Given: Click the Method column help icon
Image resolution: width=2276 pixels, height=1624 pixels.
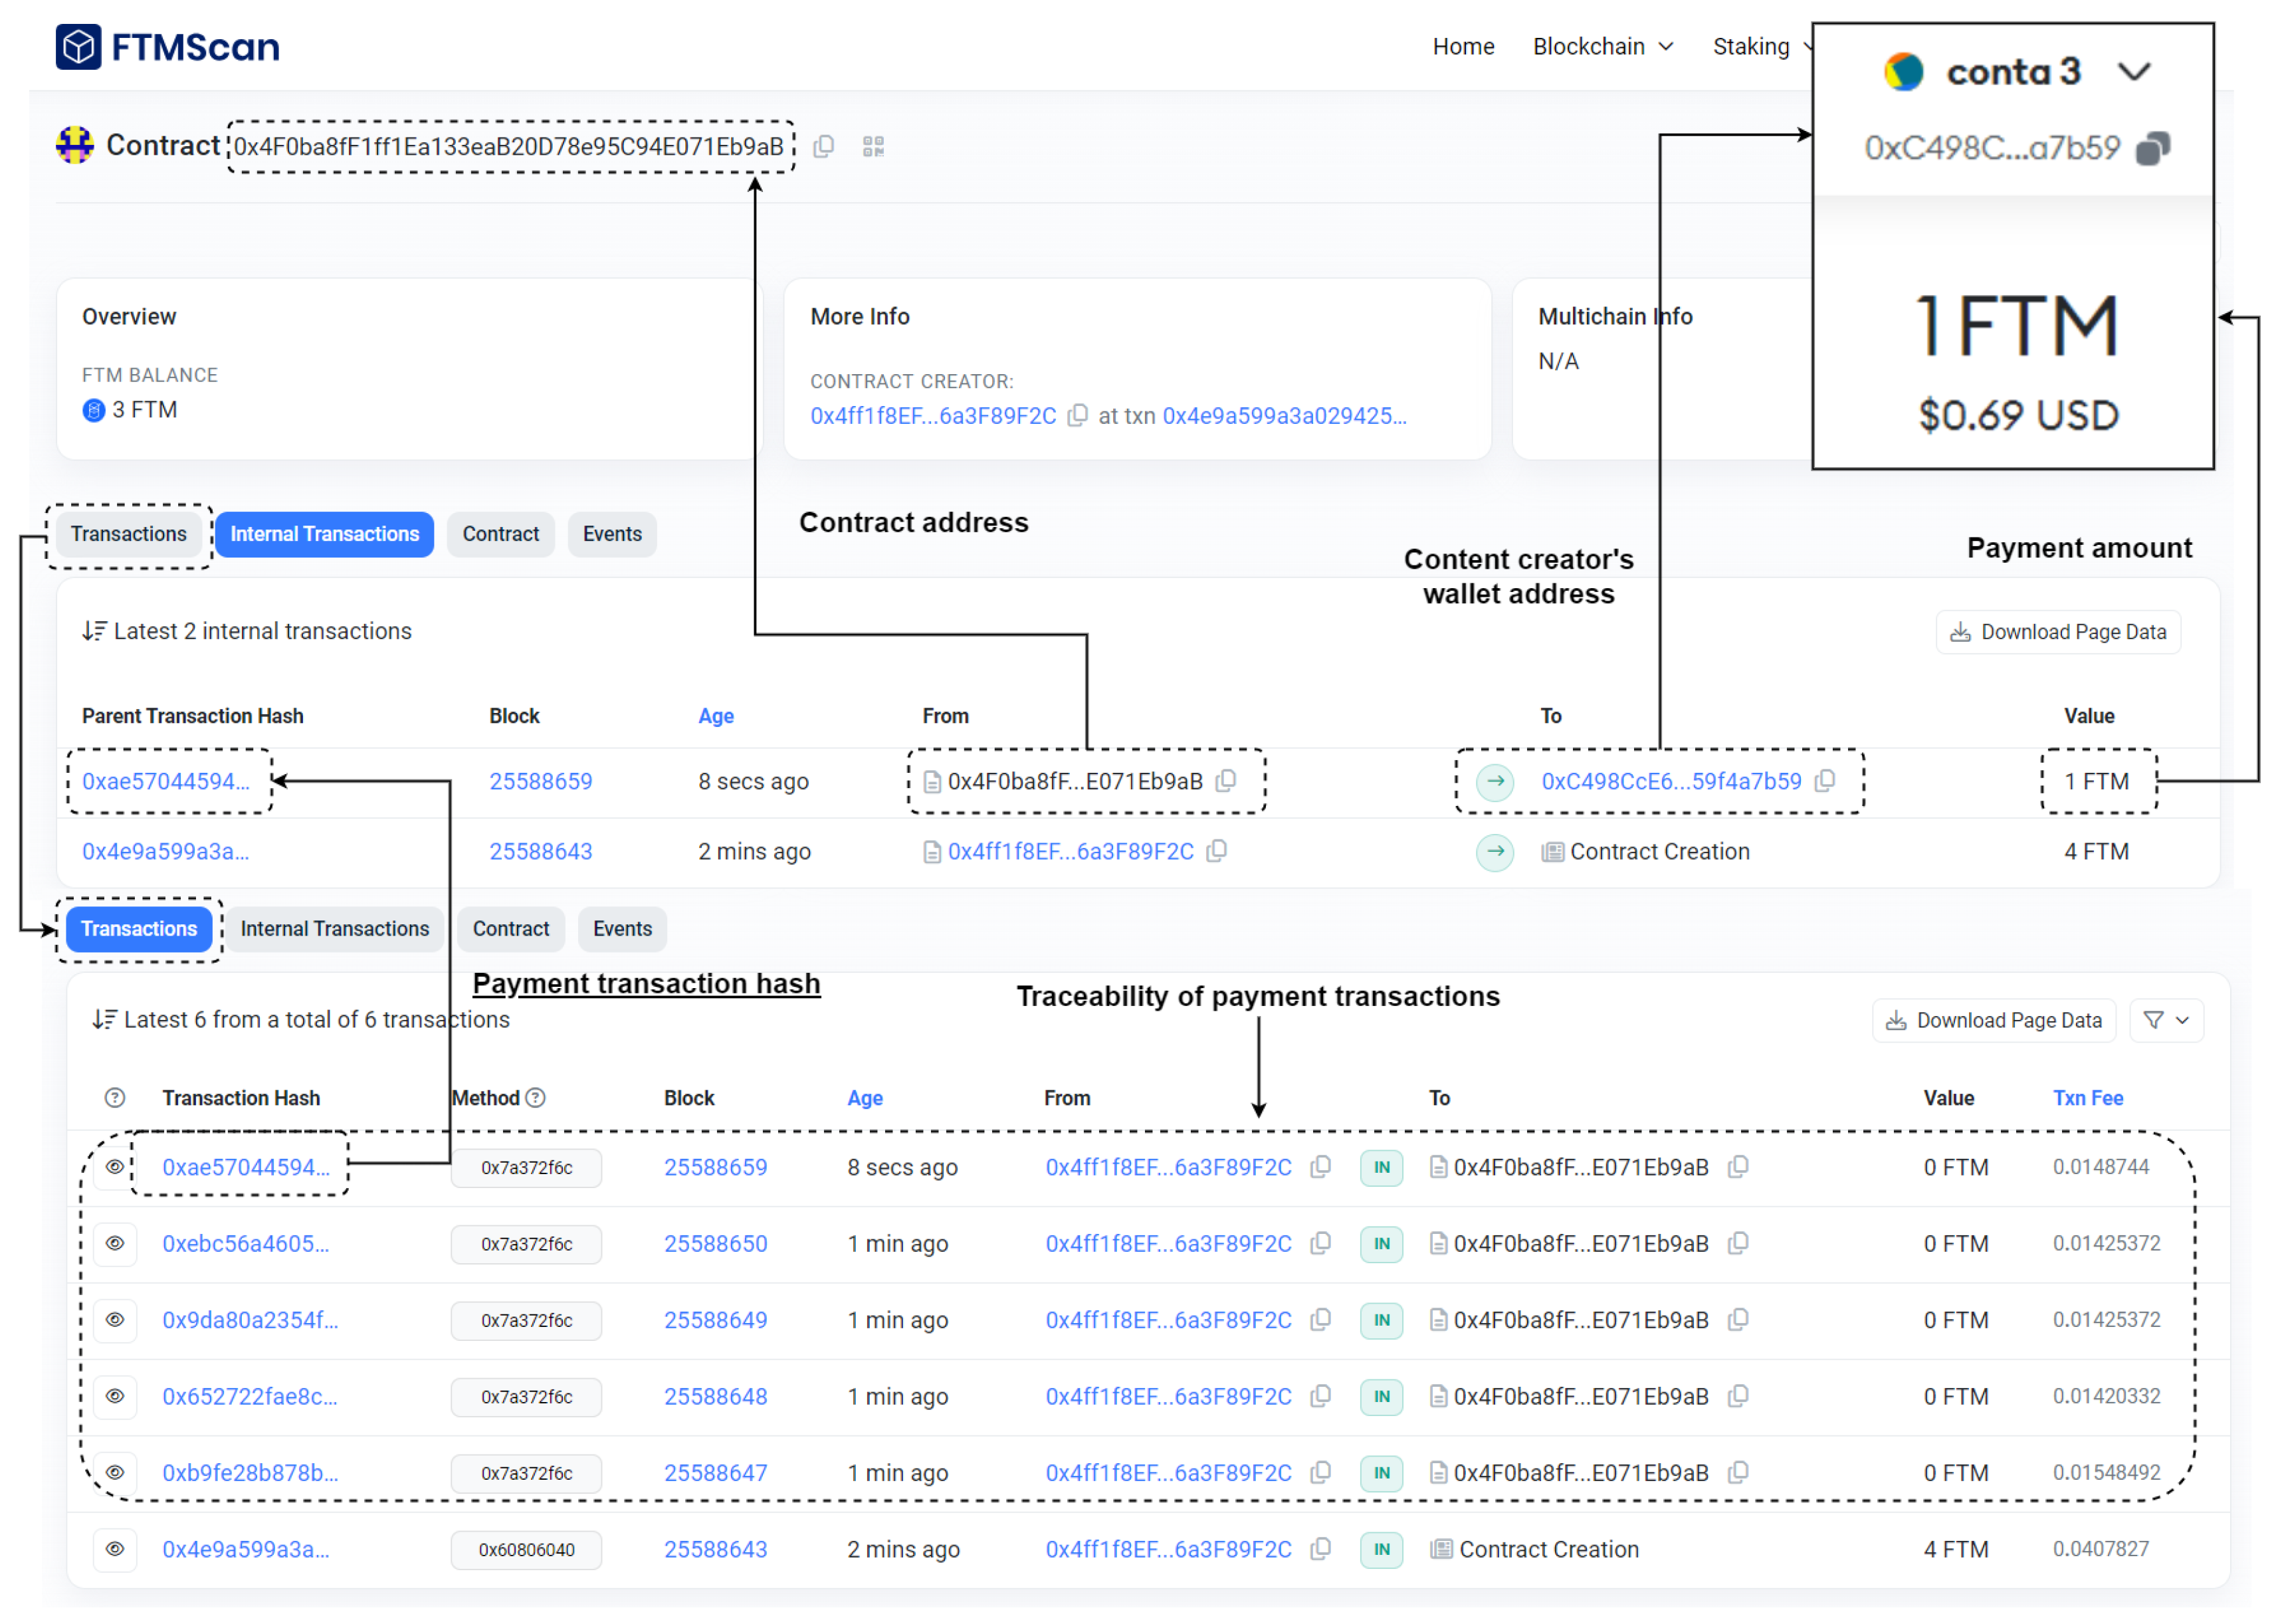Looking at the screenshot, I should tap(536, 1097).
